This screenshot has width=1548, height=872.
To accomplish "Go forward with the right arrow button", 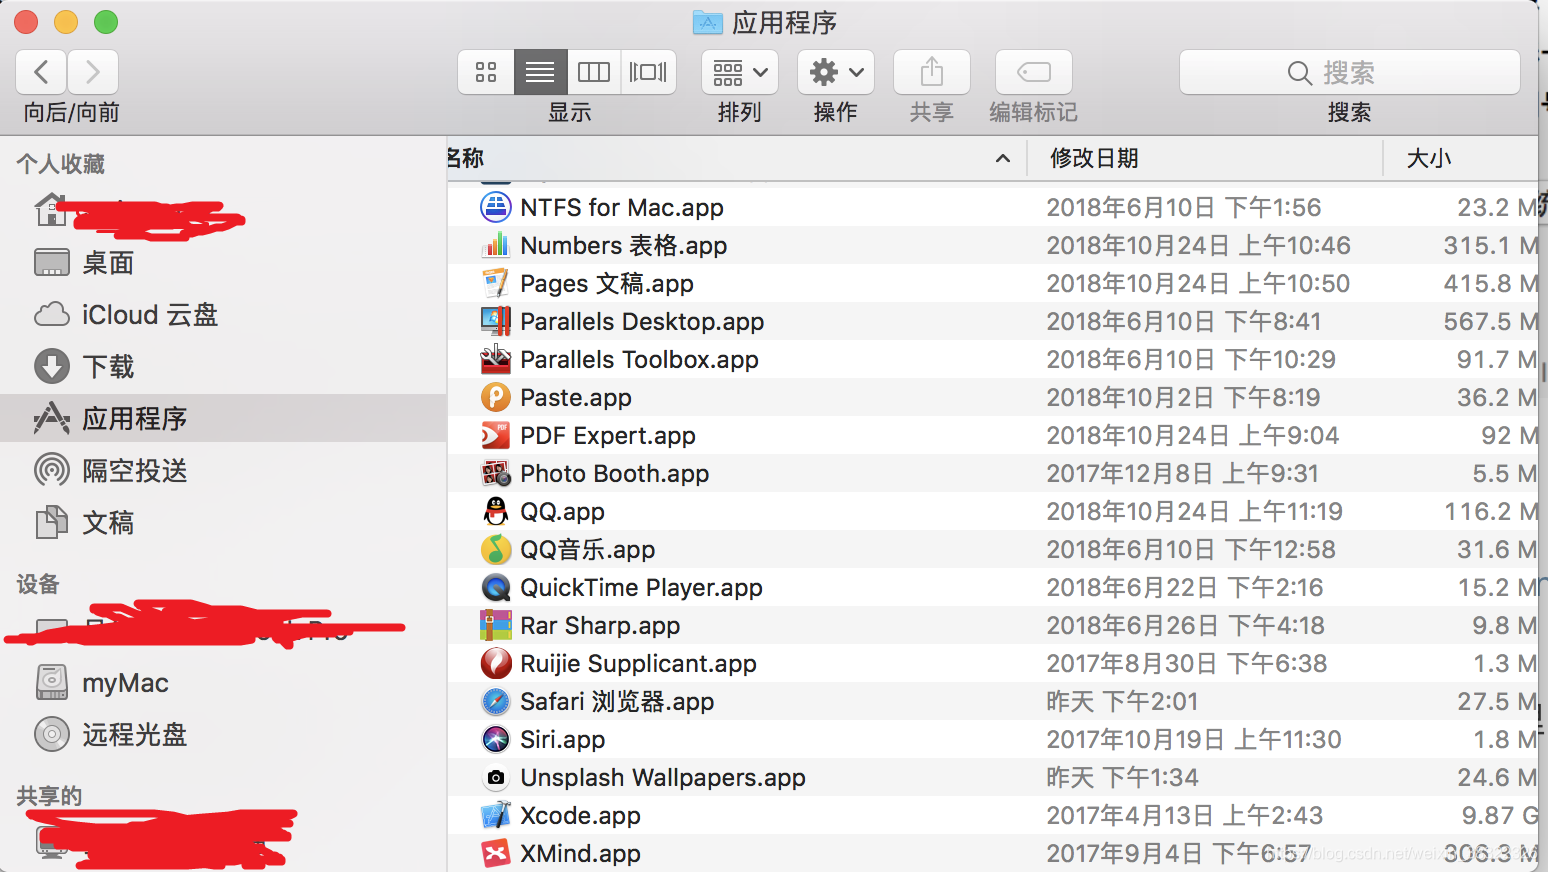I will coord(93,72).
